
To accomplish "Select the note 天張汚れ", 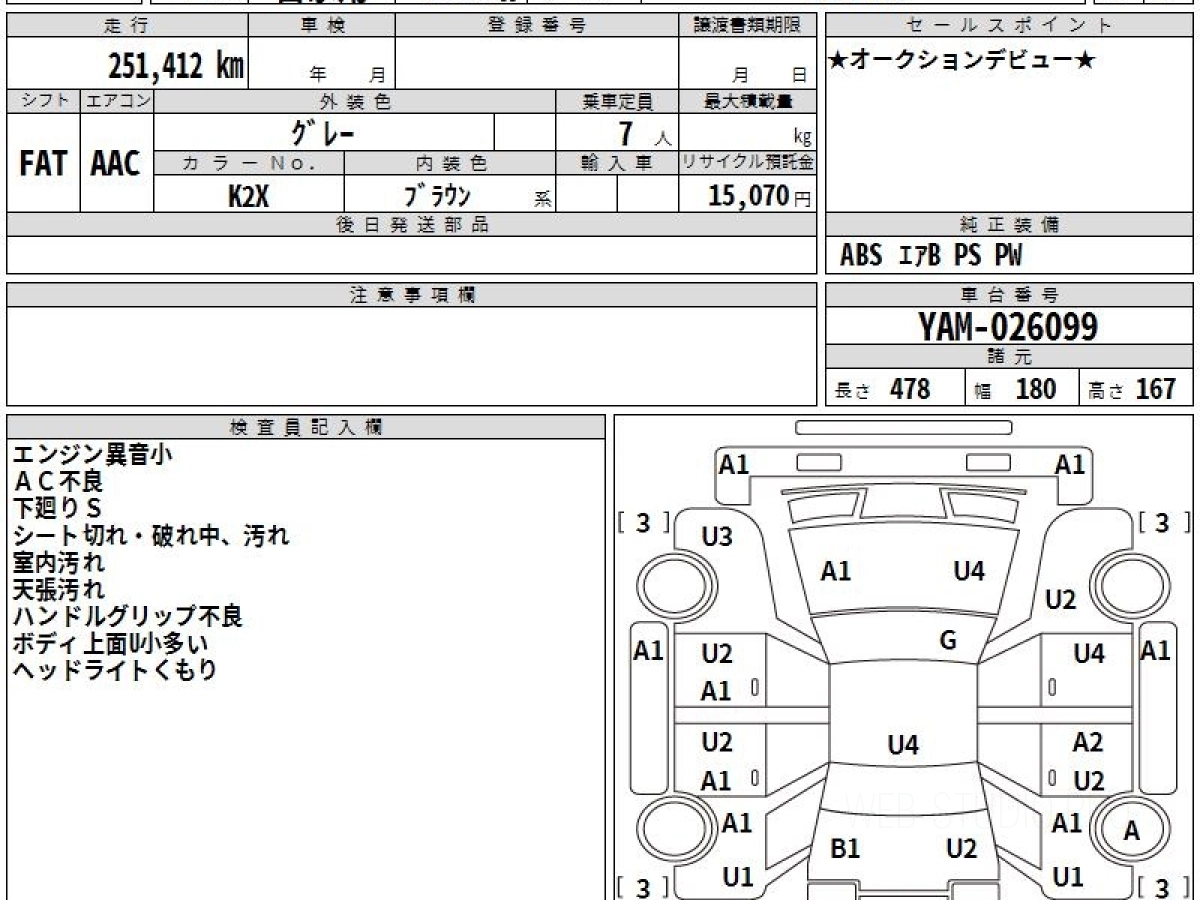I will 58,589.
